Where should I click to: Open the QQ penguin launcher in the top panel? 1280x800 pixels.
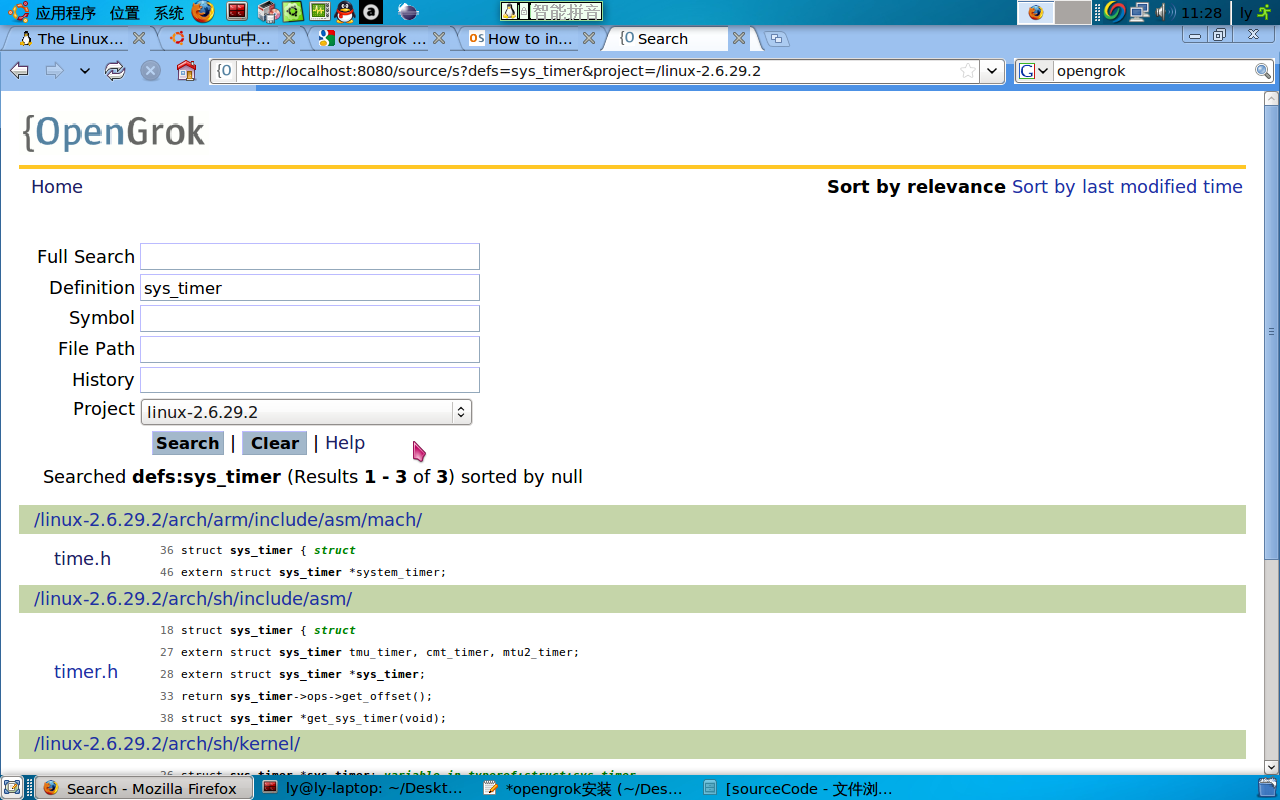pyautogui.click(x=344, y=12)
